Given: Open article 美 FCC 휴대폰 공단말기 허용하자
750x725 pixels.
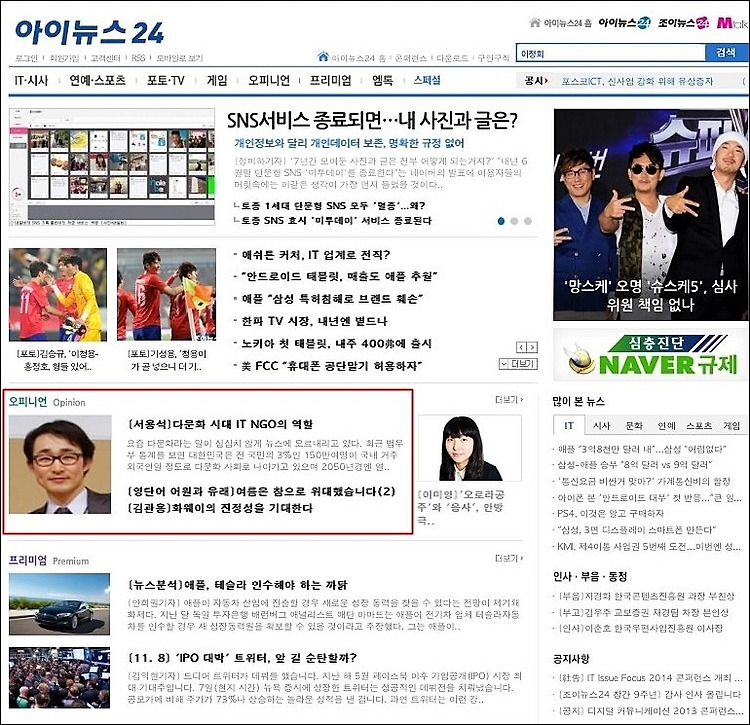Looking at the screenshot, I should (332, 366).
